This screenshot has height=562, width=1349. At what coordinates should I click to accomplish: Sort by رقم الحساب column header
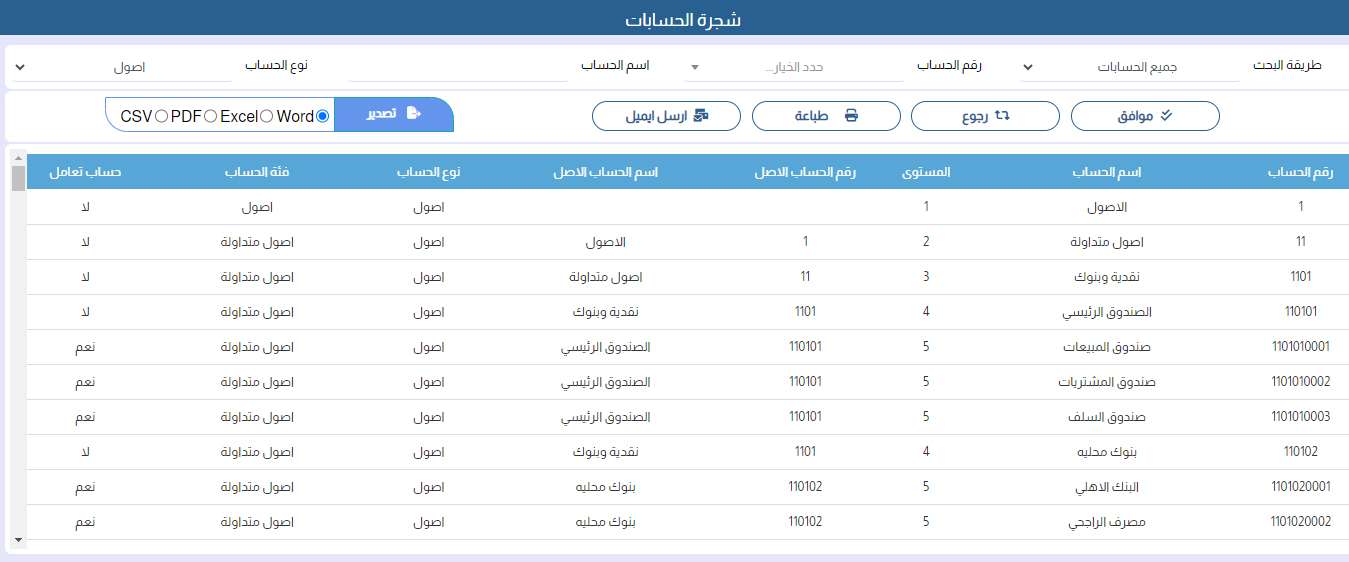point(1300,172)
